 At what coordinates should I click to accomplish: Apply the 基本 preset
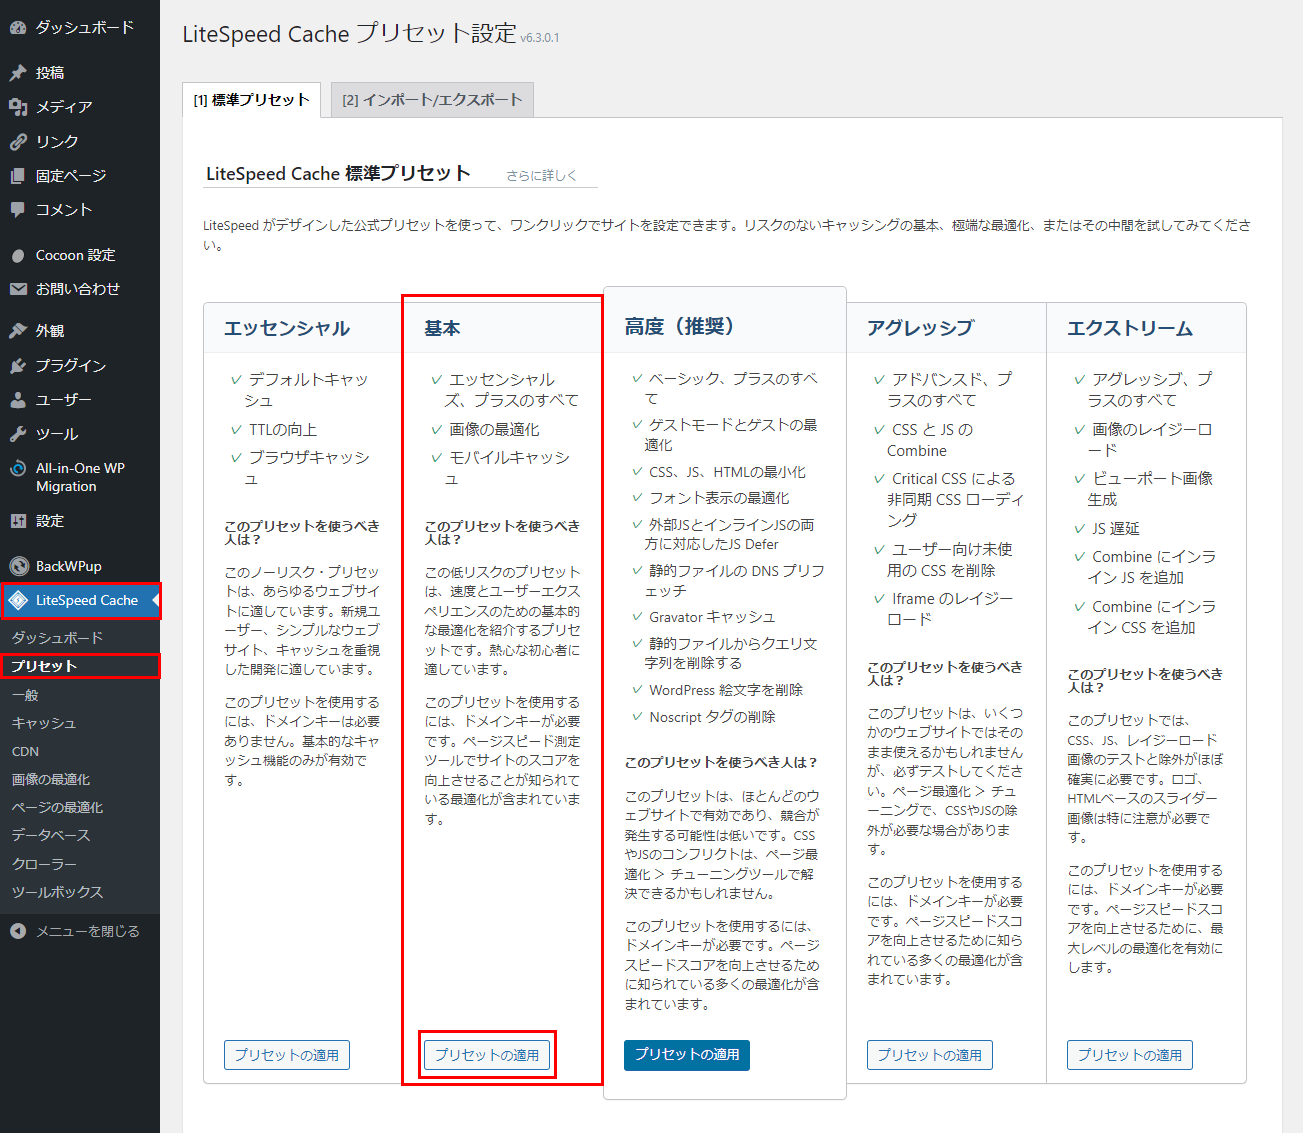click(487, 1055)
